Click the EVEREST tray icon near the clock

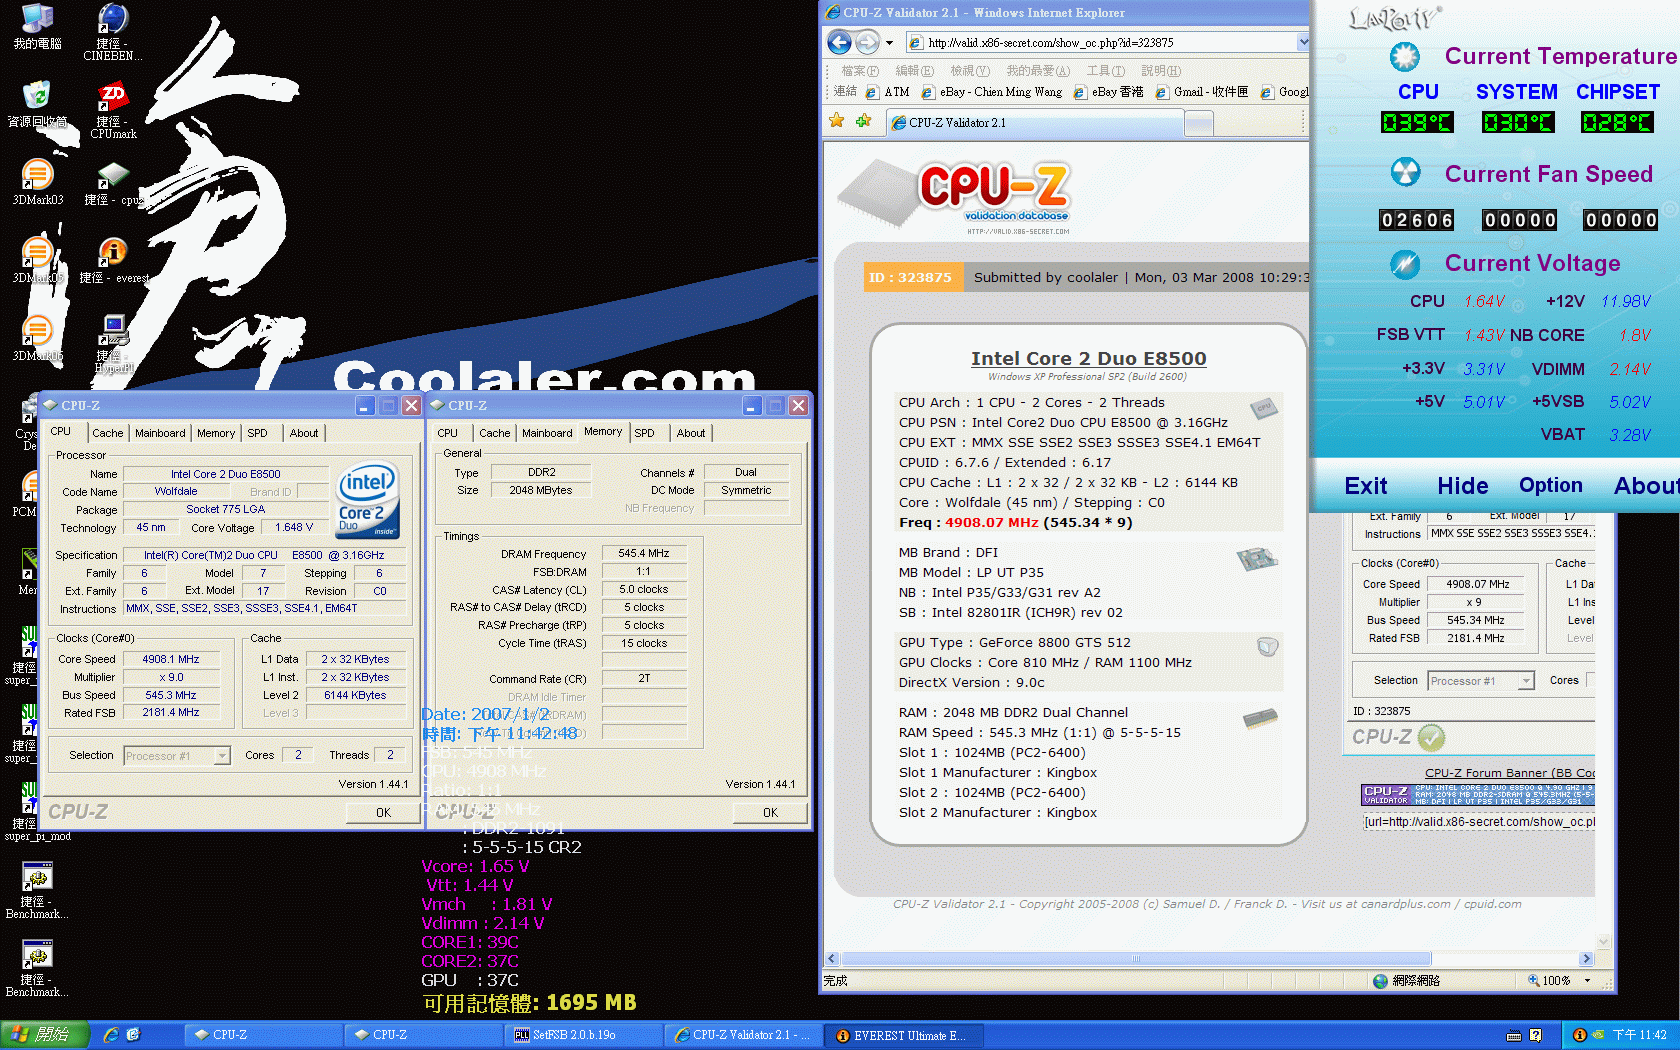pos(1579,1035)
